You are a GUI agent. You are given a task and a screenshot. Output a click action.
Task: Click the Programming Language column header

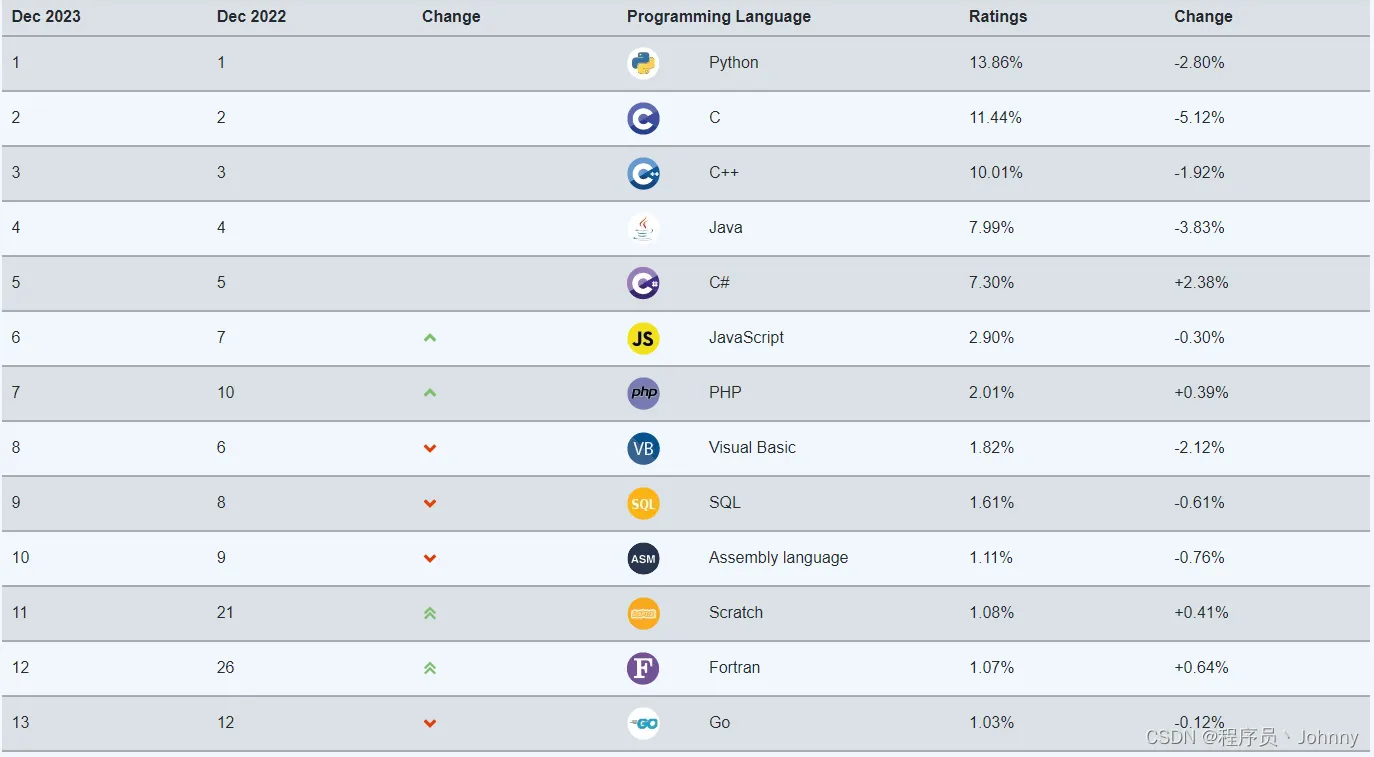coord(718,16)
